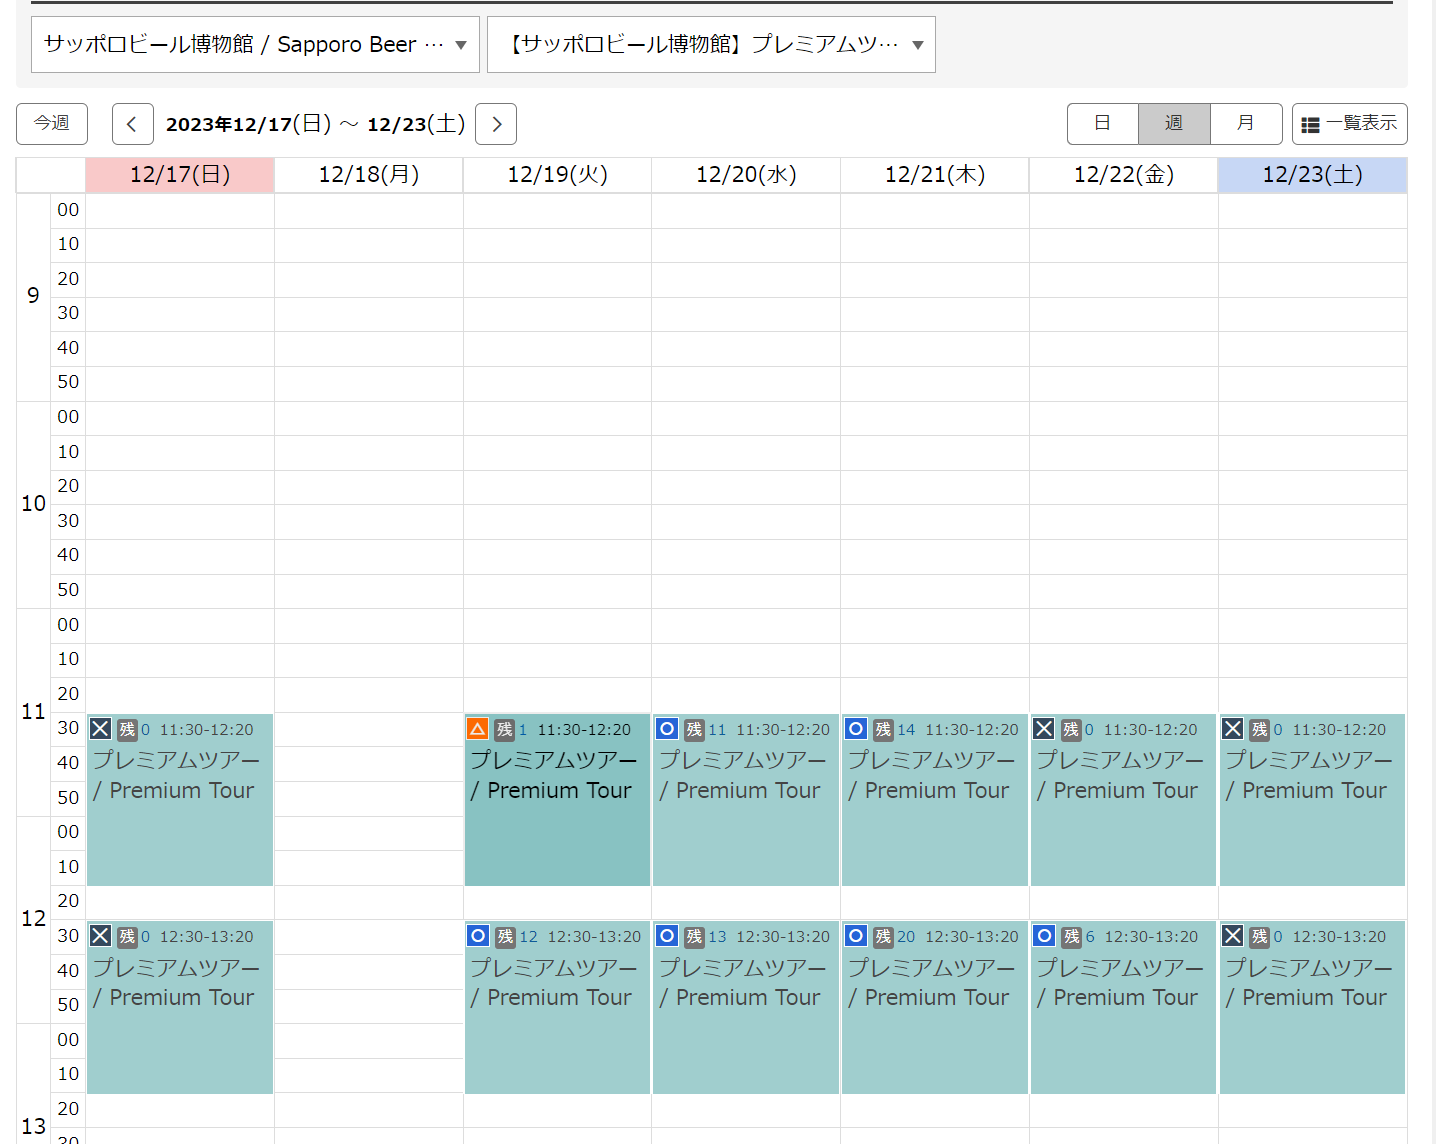Click available circle icon on 12/22 12:30 tour
Viewport: 1436px width, 1144px height.
tap(1044, 936)
